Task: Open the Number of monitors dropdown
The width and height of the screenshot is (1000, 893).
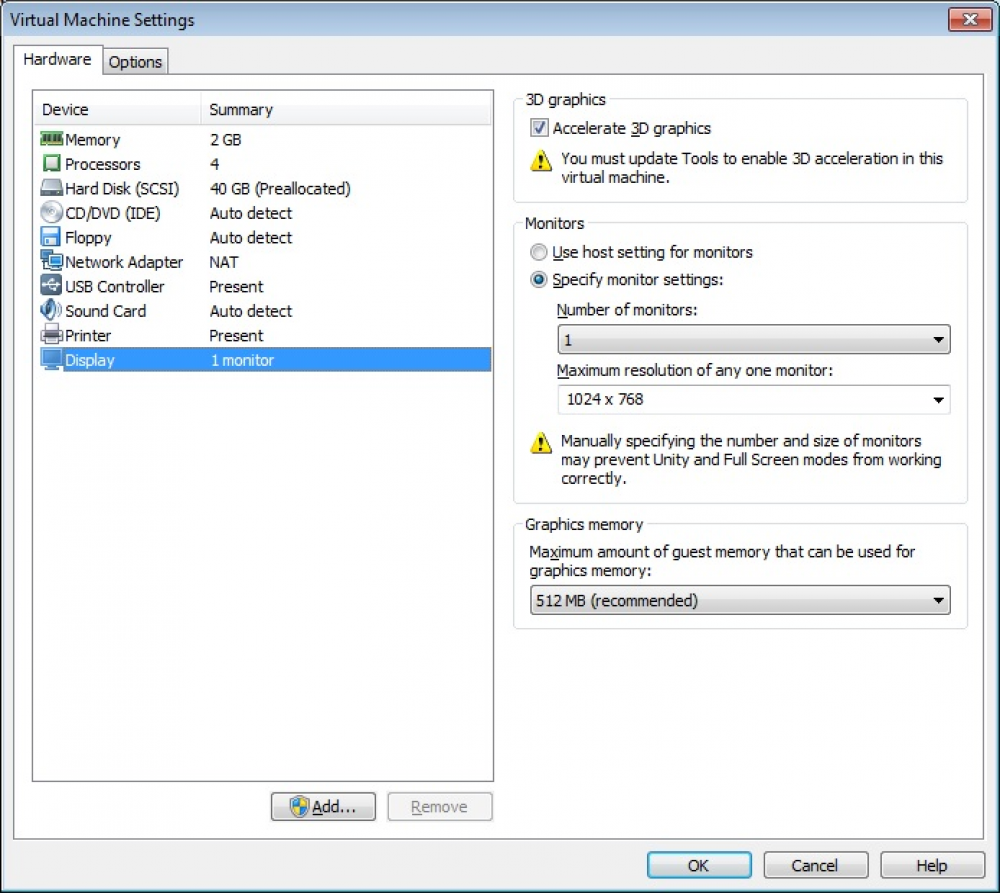Action: tap(753, 340)
